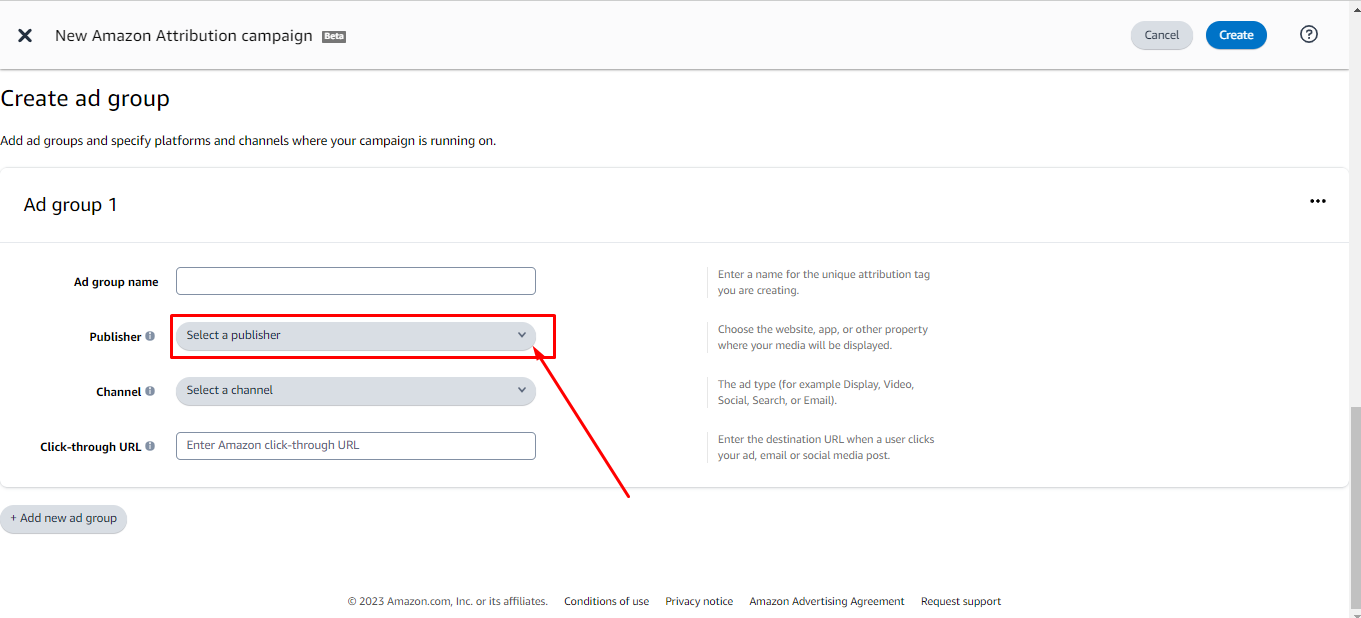Click the Publisher info icon
Image resolution: width=1361 pixels, height=618 pixels.
(x=150, y=336)
